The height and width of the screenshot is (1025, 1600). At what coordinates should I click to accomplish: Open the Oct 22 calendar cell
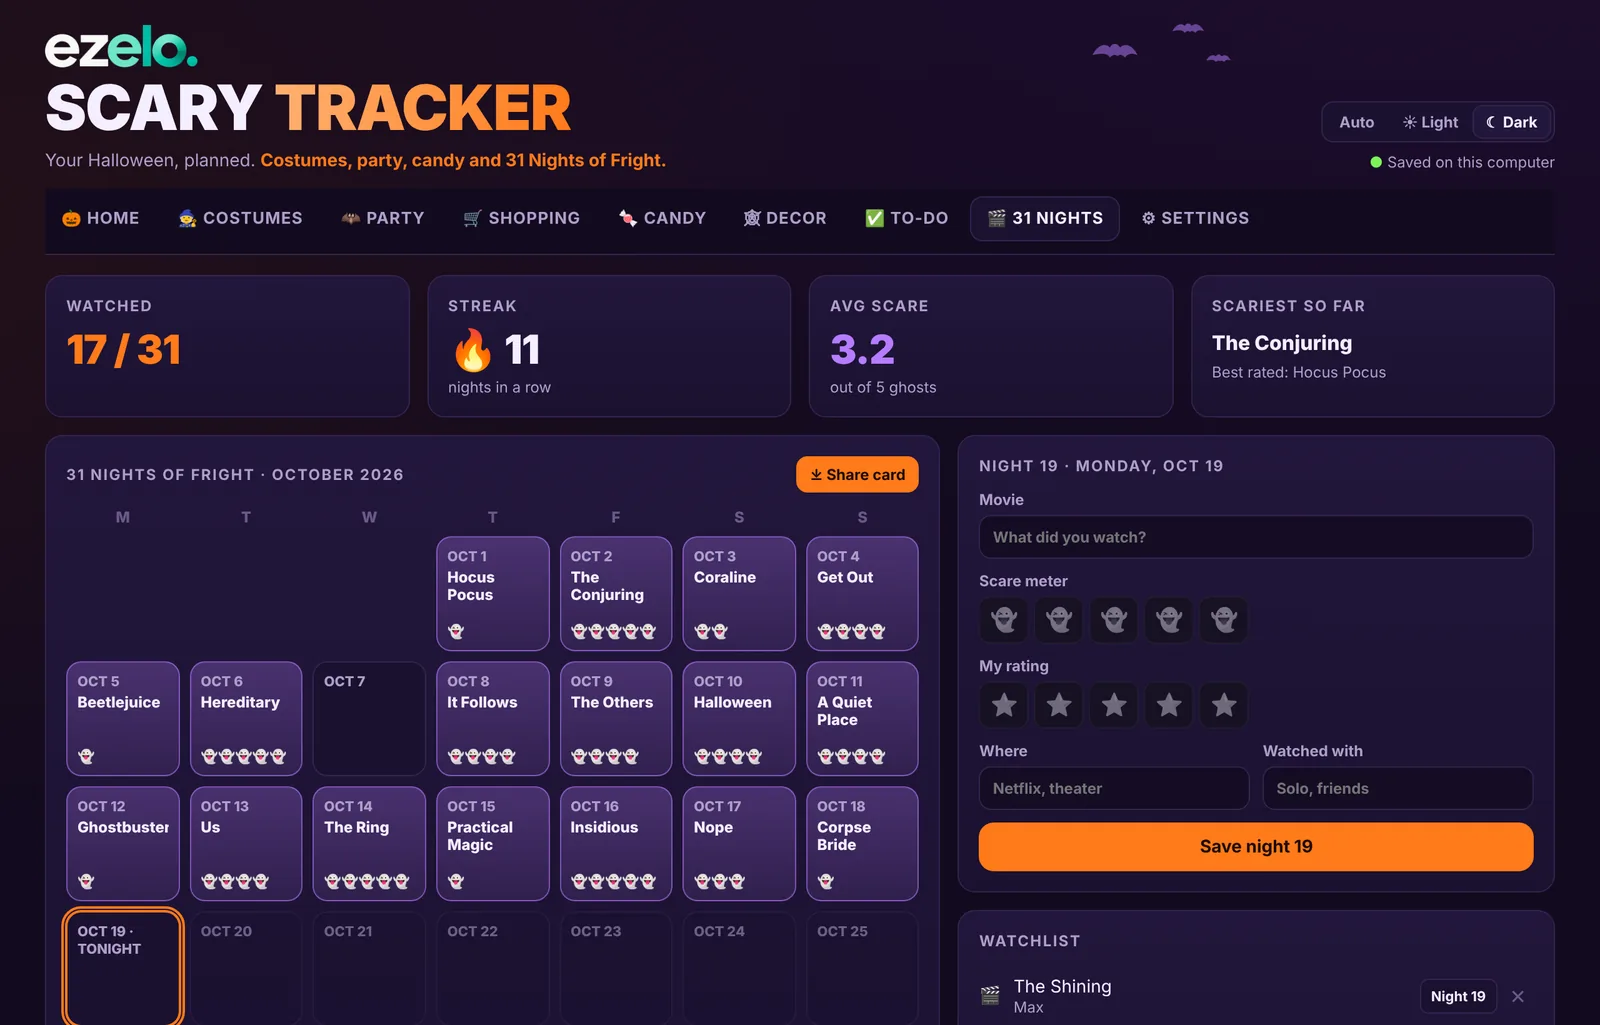(493, 968)
